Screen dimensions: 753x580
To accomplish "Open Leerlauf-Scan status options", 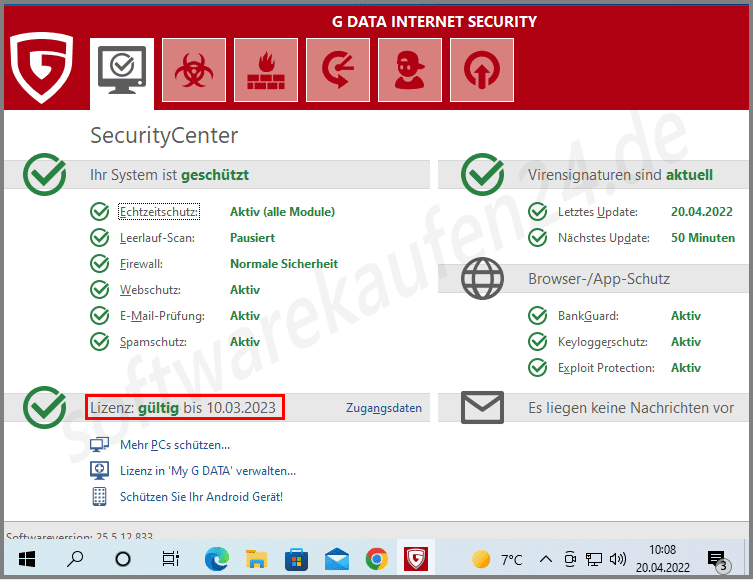I will 157,238.
